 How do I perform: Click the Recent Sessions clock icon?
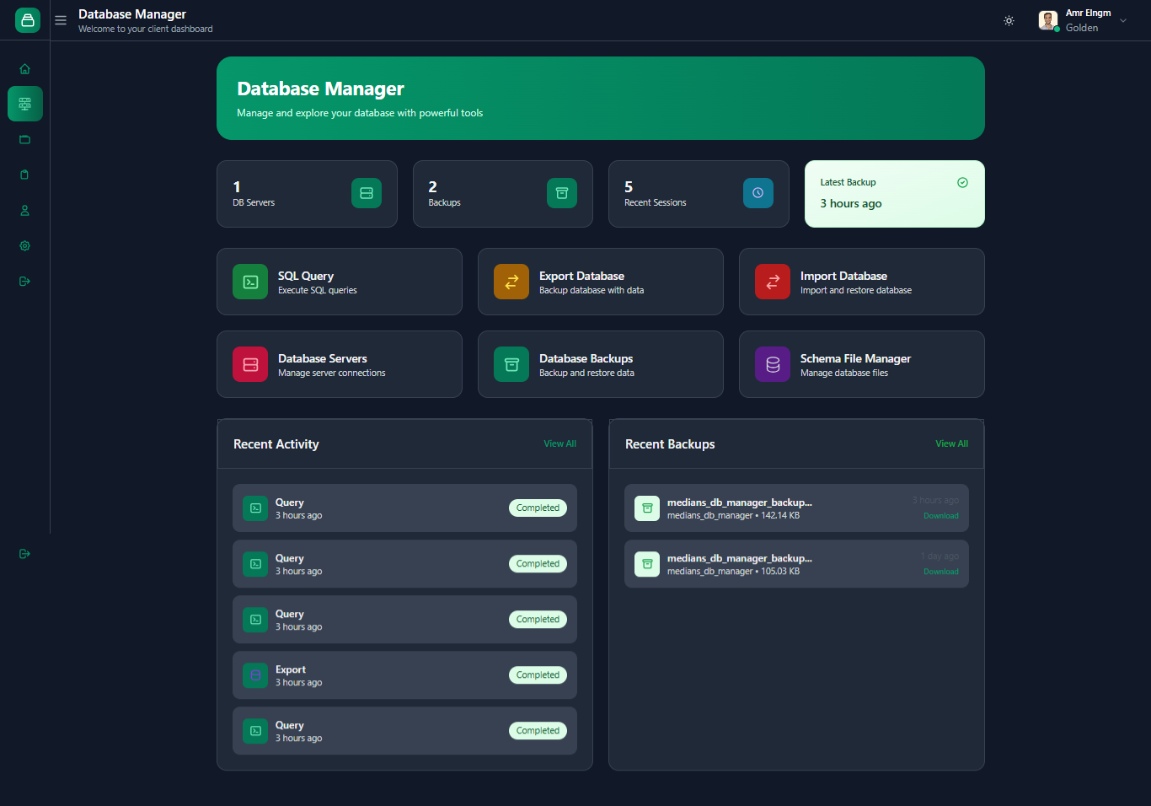click(x=757, y=193)
